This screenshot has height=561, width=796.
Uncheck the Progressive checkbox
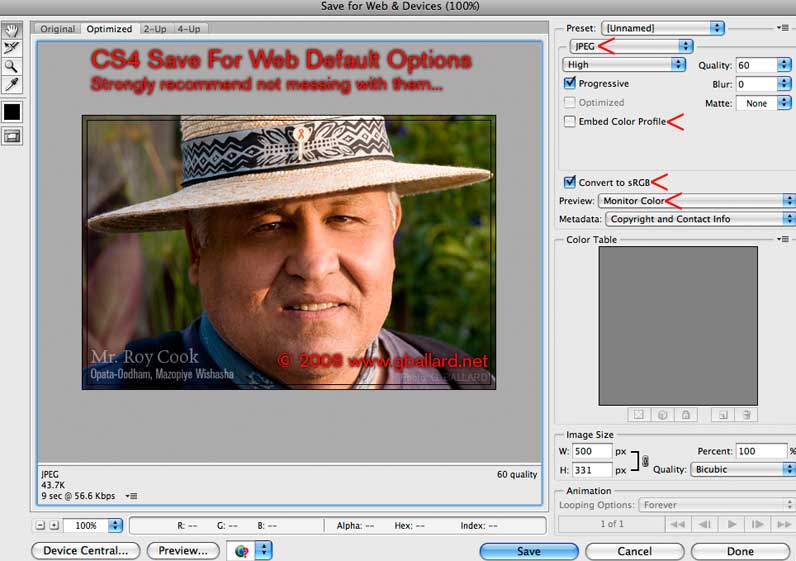coord(570,84)
